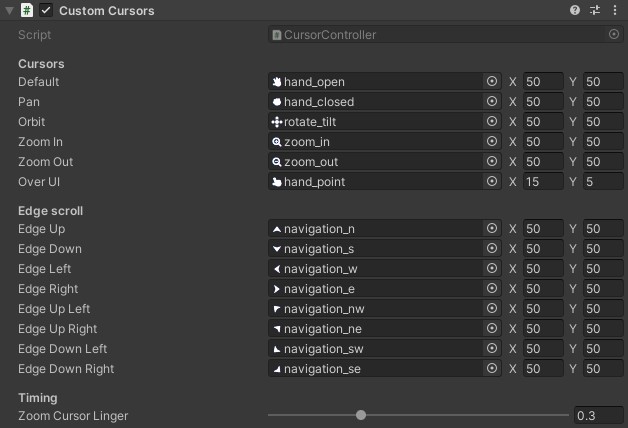Edit Zoom Out hotspot Y value
This screenshot has height=428, width=628.
click(603, 162)
